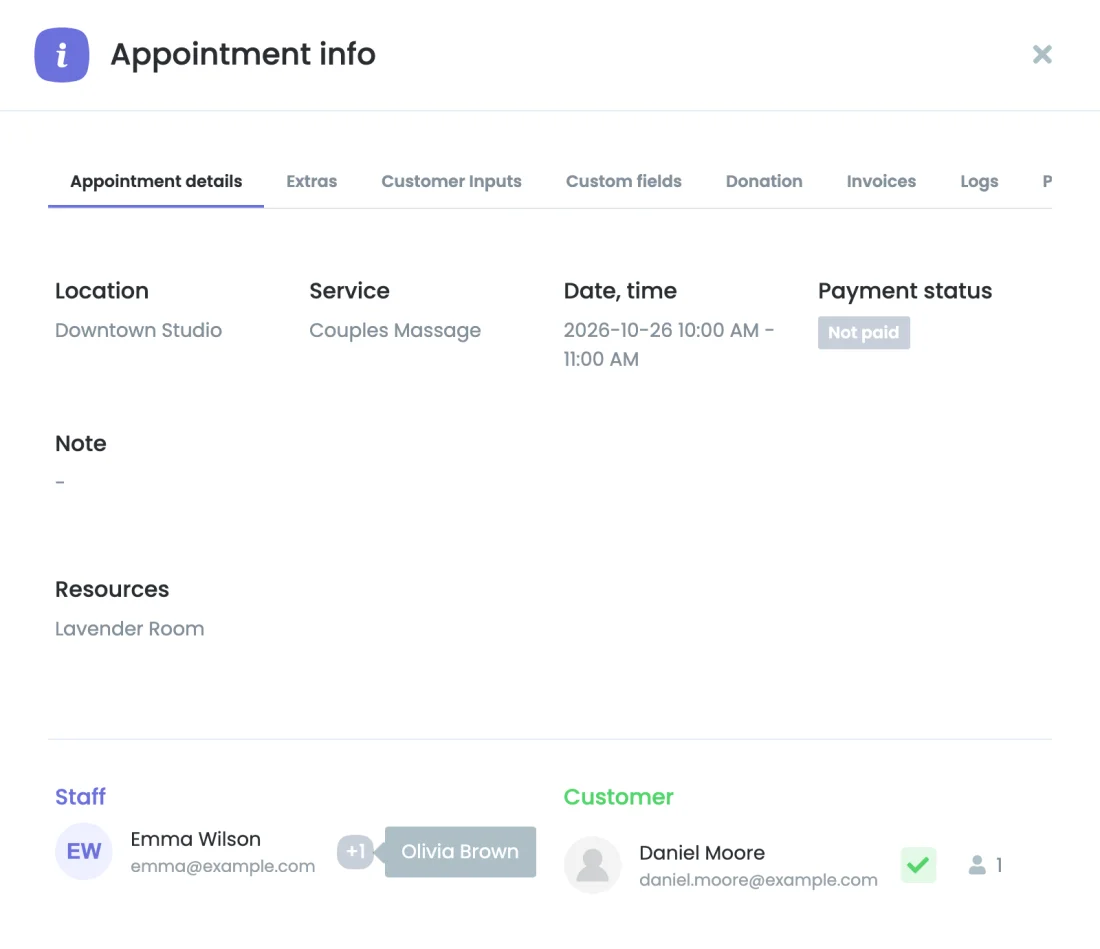
Task: Switch to the Extras tab
Action: point(311,181)
